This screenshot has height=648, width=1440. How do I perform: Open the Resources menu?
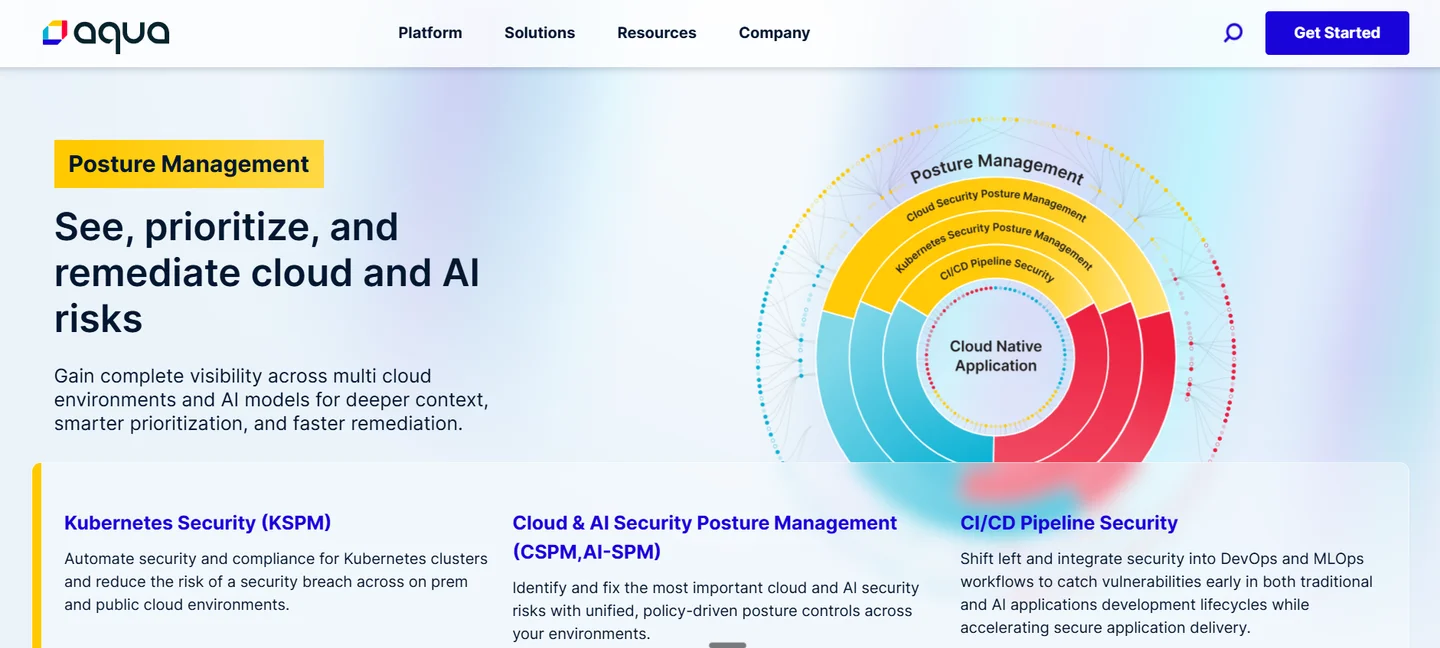coord(657,33)
